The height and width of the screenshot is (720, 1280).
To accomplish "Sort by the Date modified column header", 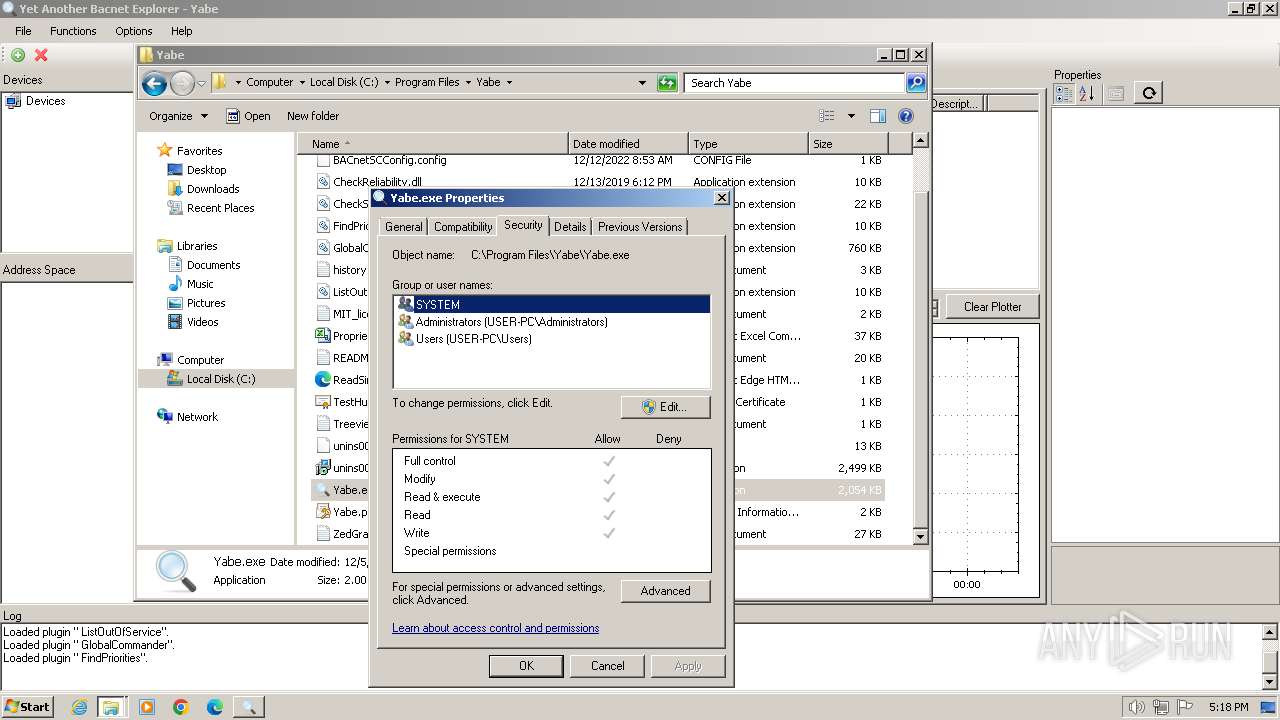I will coord(628,144).
